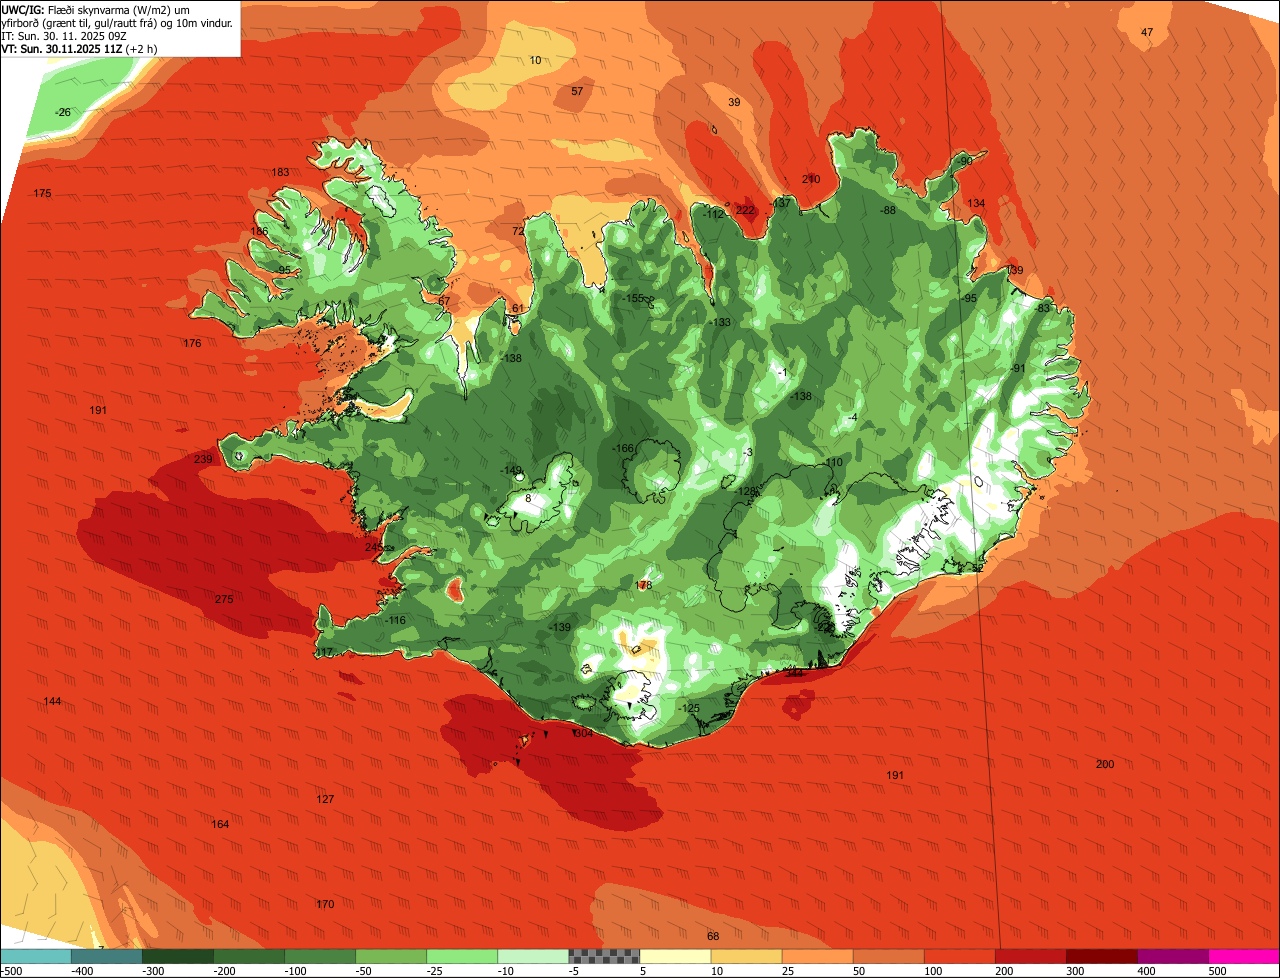Click the '72' value

(518, 231)
